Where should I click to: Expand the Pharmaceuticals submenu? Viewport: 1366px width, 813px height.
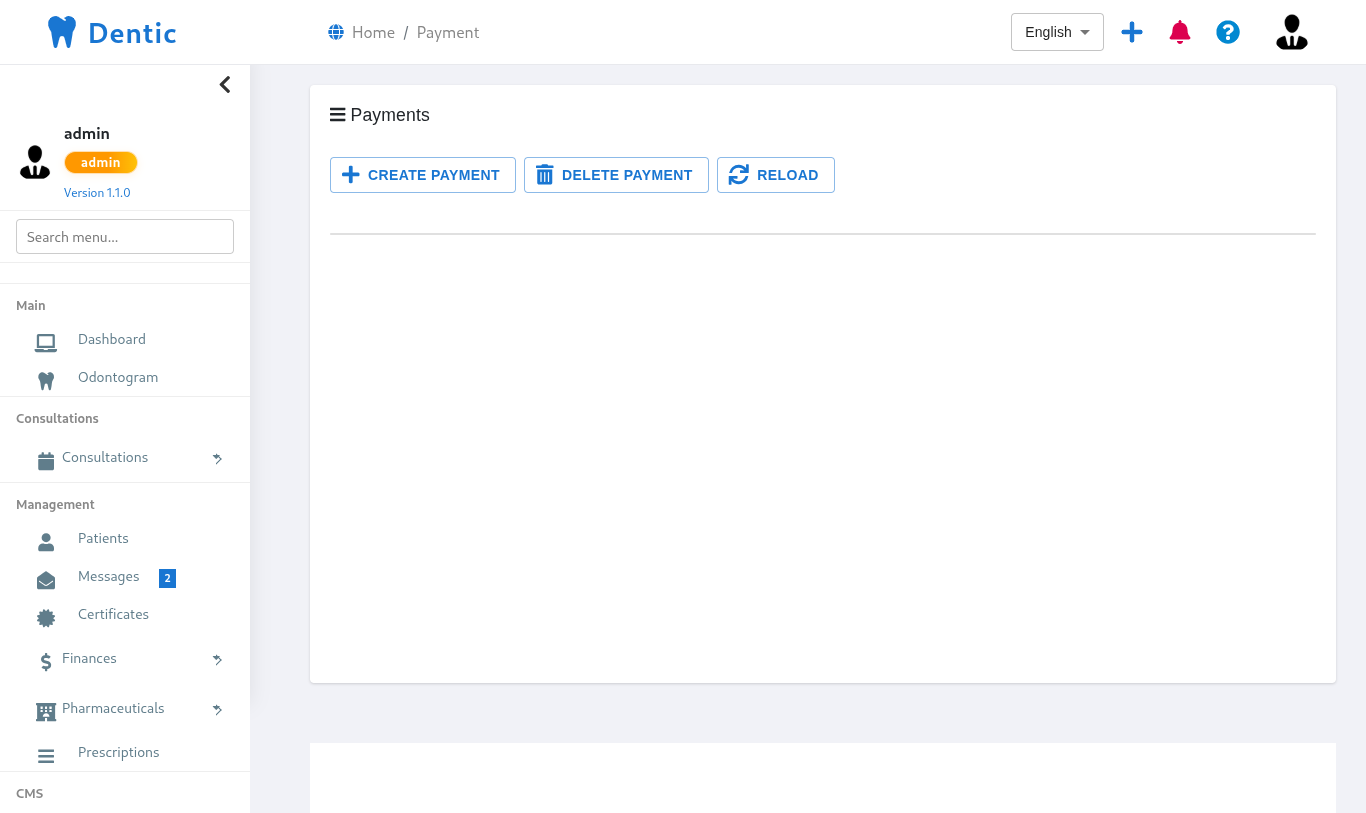(113, 709)
